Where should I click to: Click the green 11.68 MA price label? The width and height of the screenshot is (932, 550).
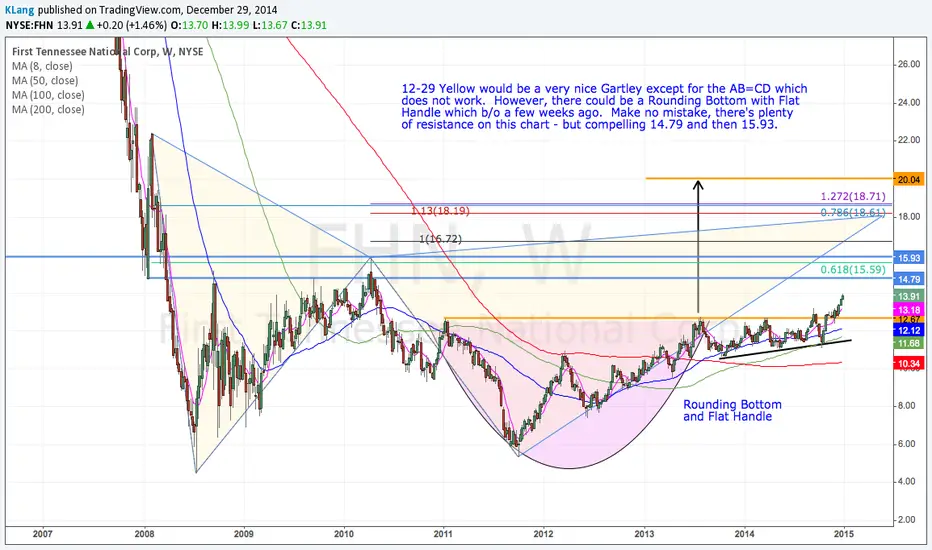click(x=909, y=343)
